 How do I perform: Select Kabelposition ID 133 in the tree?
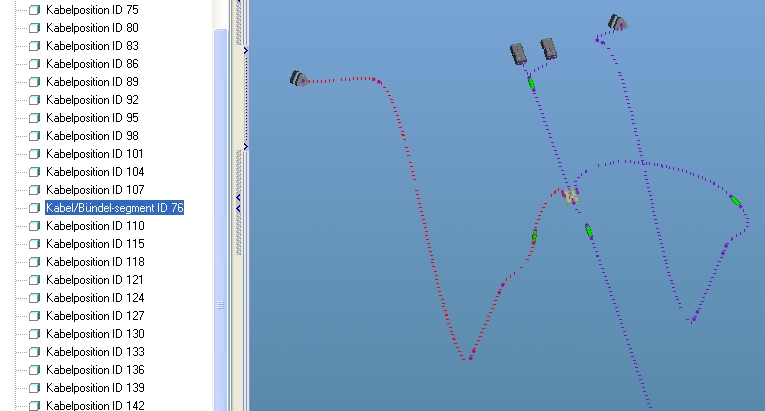(x=95, y=352)
